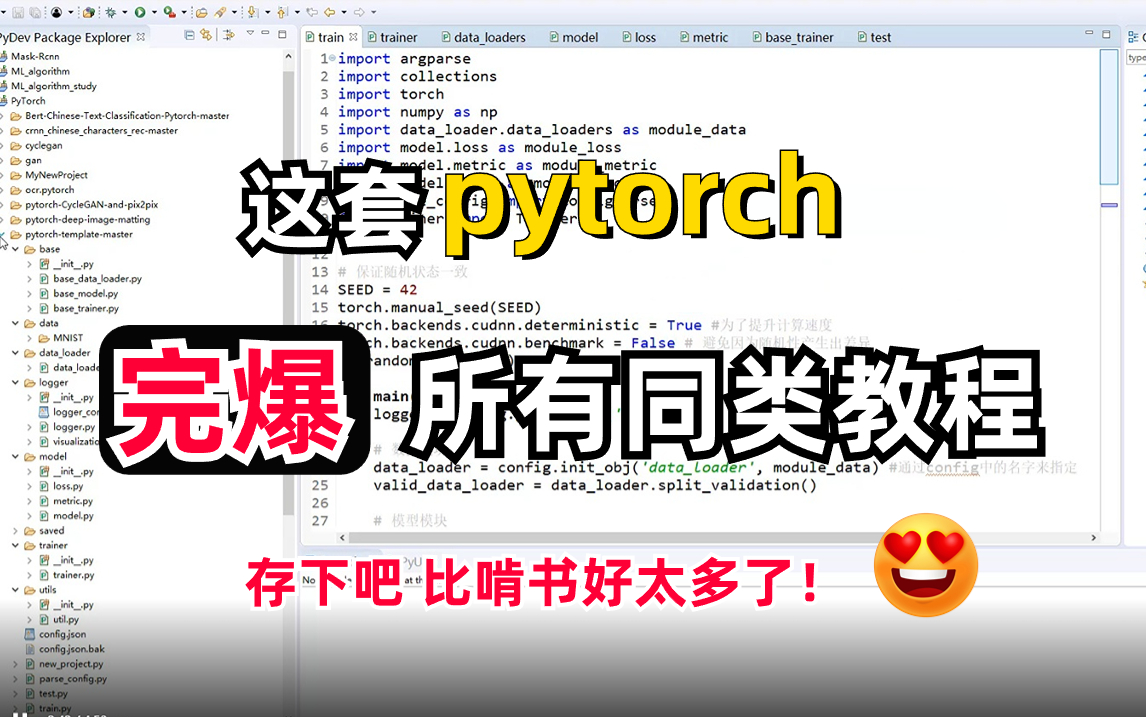Click the open folder toolbar icon
This screenshot has width=1146, height=717.
click(201, 12)
